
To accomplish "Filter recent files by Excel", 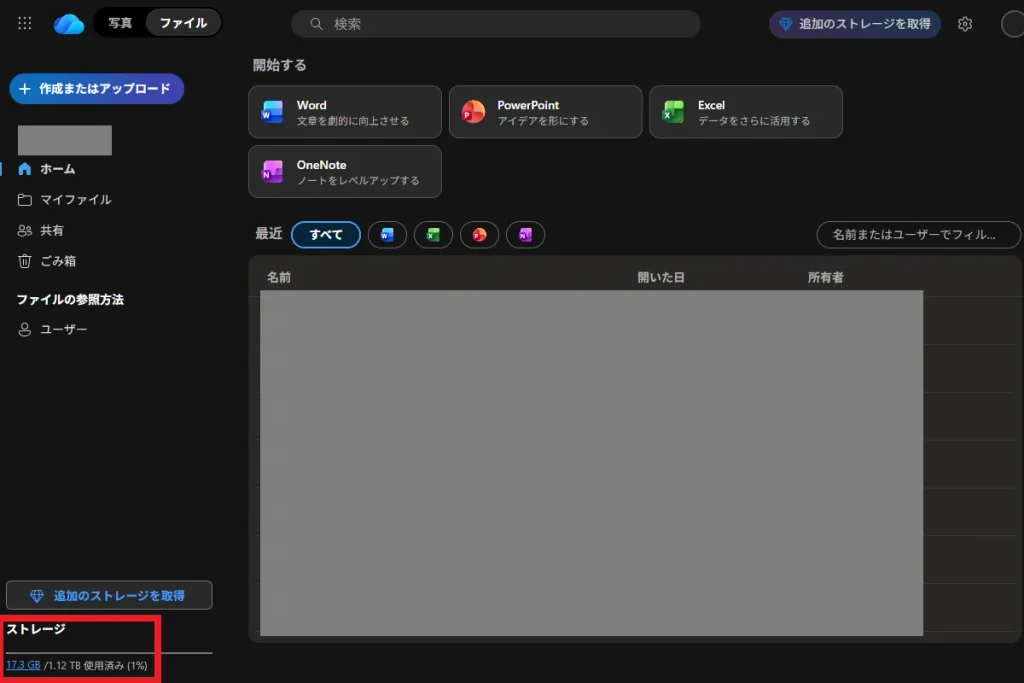I will click(x=434, y=235).
